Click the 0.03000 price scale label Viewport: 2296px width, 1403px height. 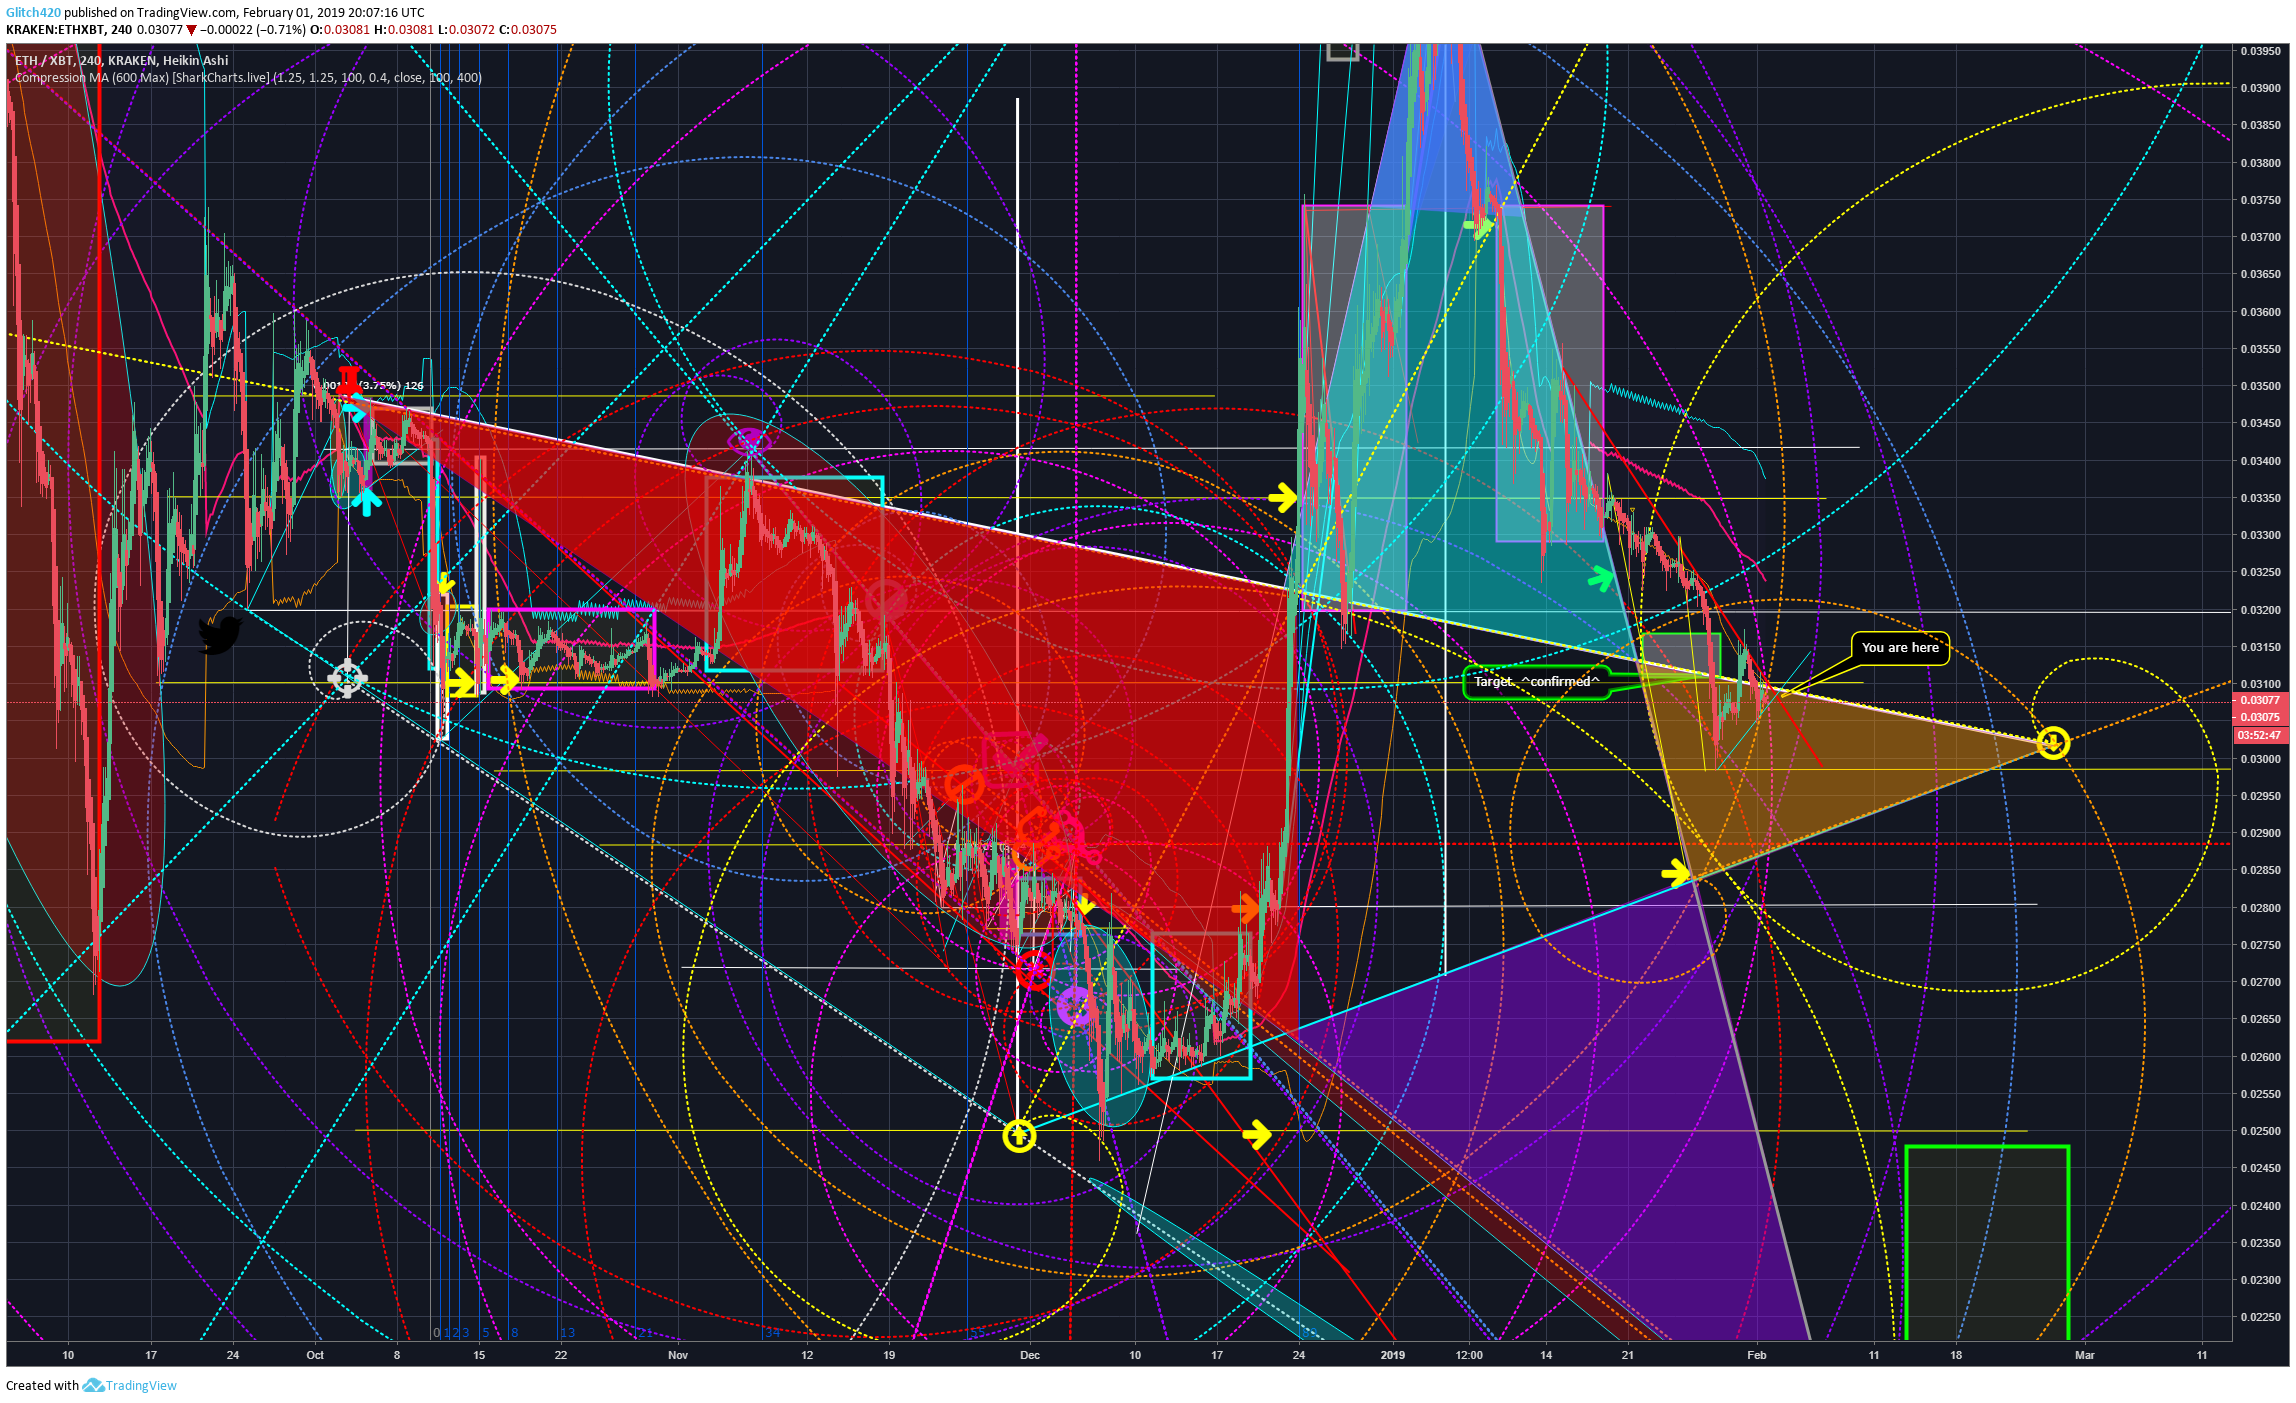click(2260, 758)
